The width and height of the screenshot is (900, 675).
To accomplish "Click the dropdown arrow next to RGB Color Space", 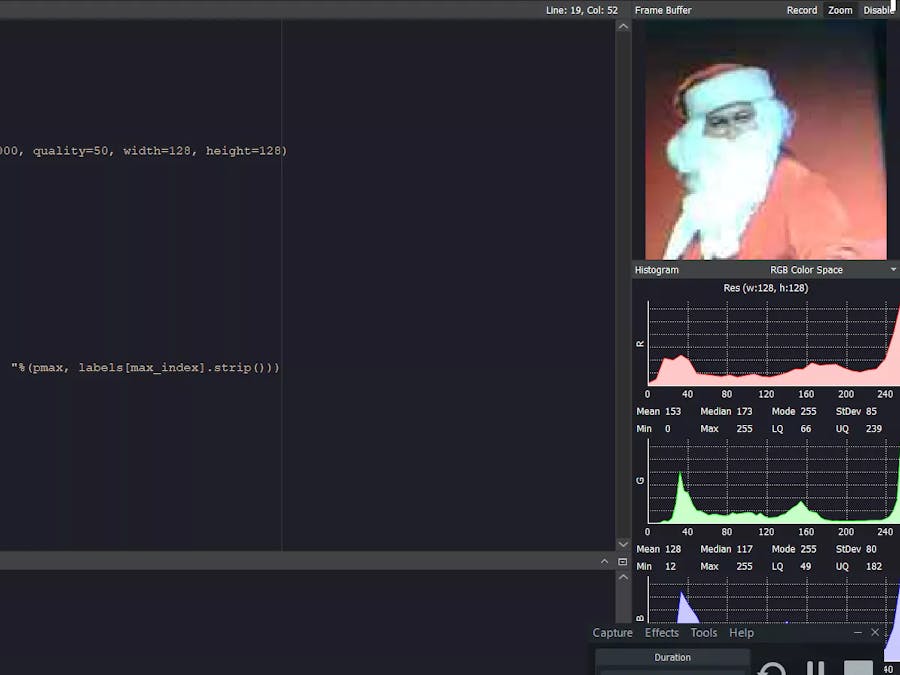I will tap(893, 269).
